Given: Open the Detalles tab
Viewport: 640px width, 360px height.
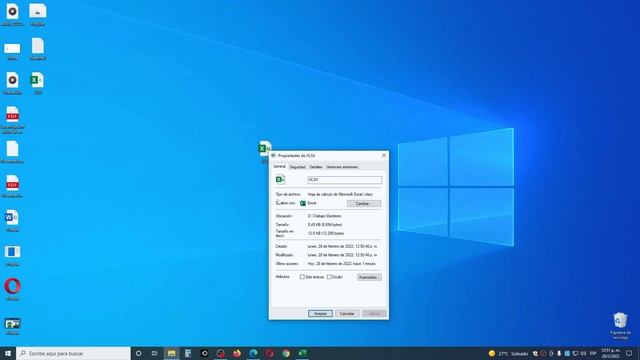Looking at the screenshot, I should [x=316, y=167].
